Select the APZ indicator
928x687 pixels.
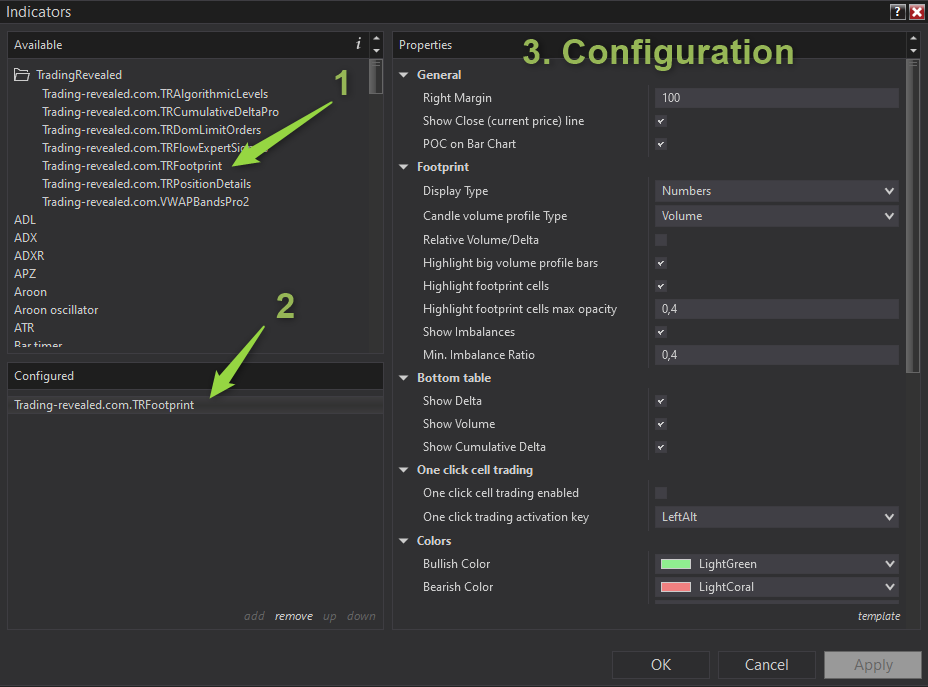click(x=25, y=274)
